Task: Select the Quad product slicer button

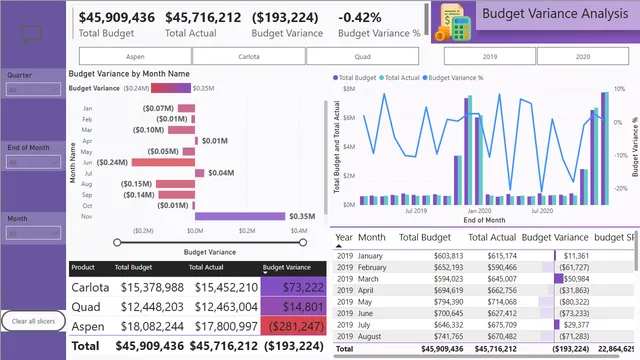Action: point(362,56)
